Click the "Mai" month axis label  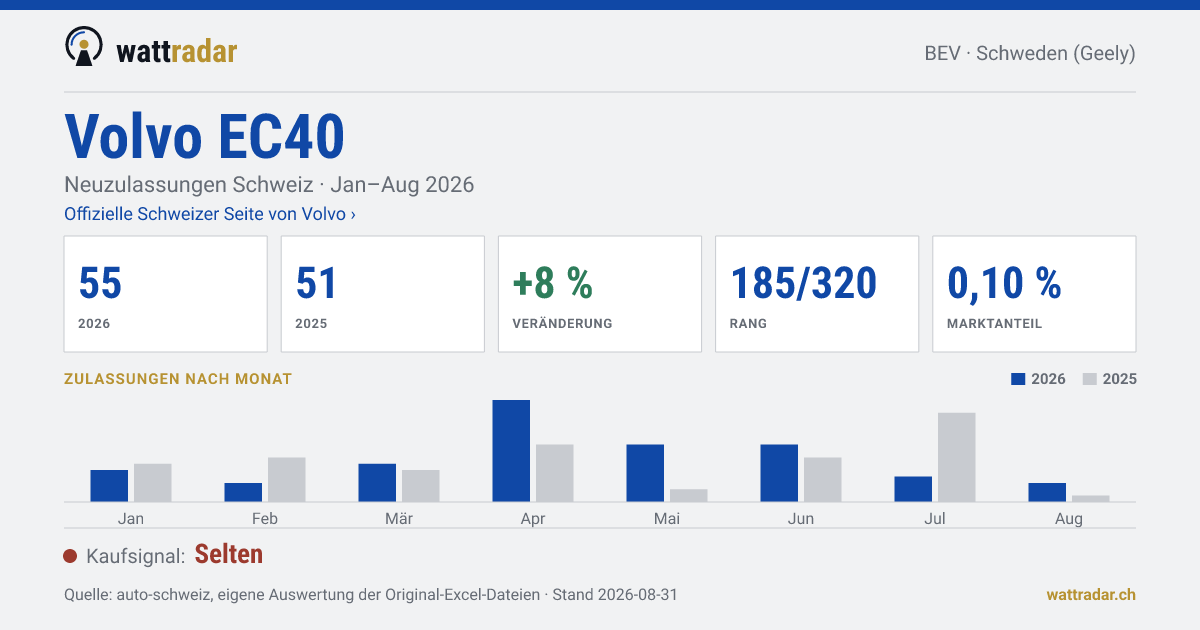[667, 518]
